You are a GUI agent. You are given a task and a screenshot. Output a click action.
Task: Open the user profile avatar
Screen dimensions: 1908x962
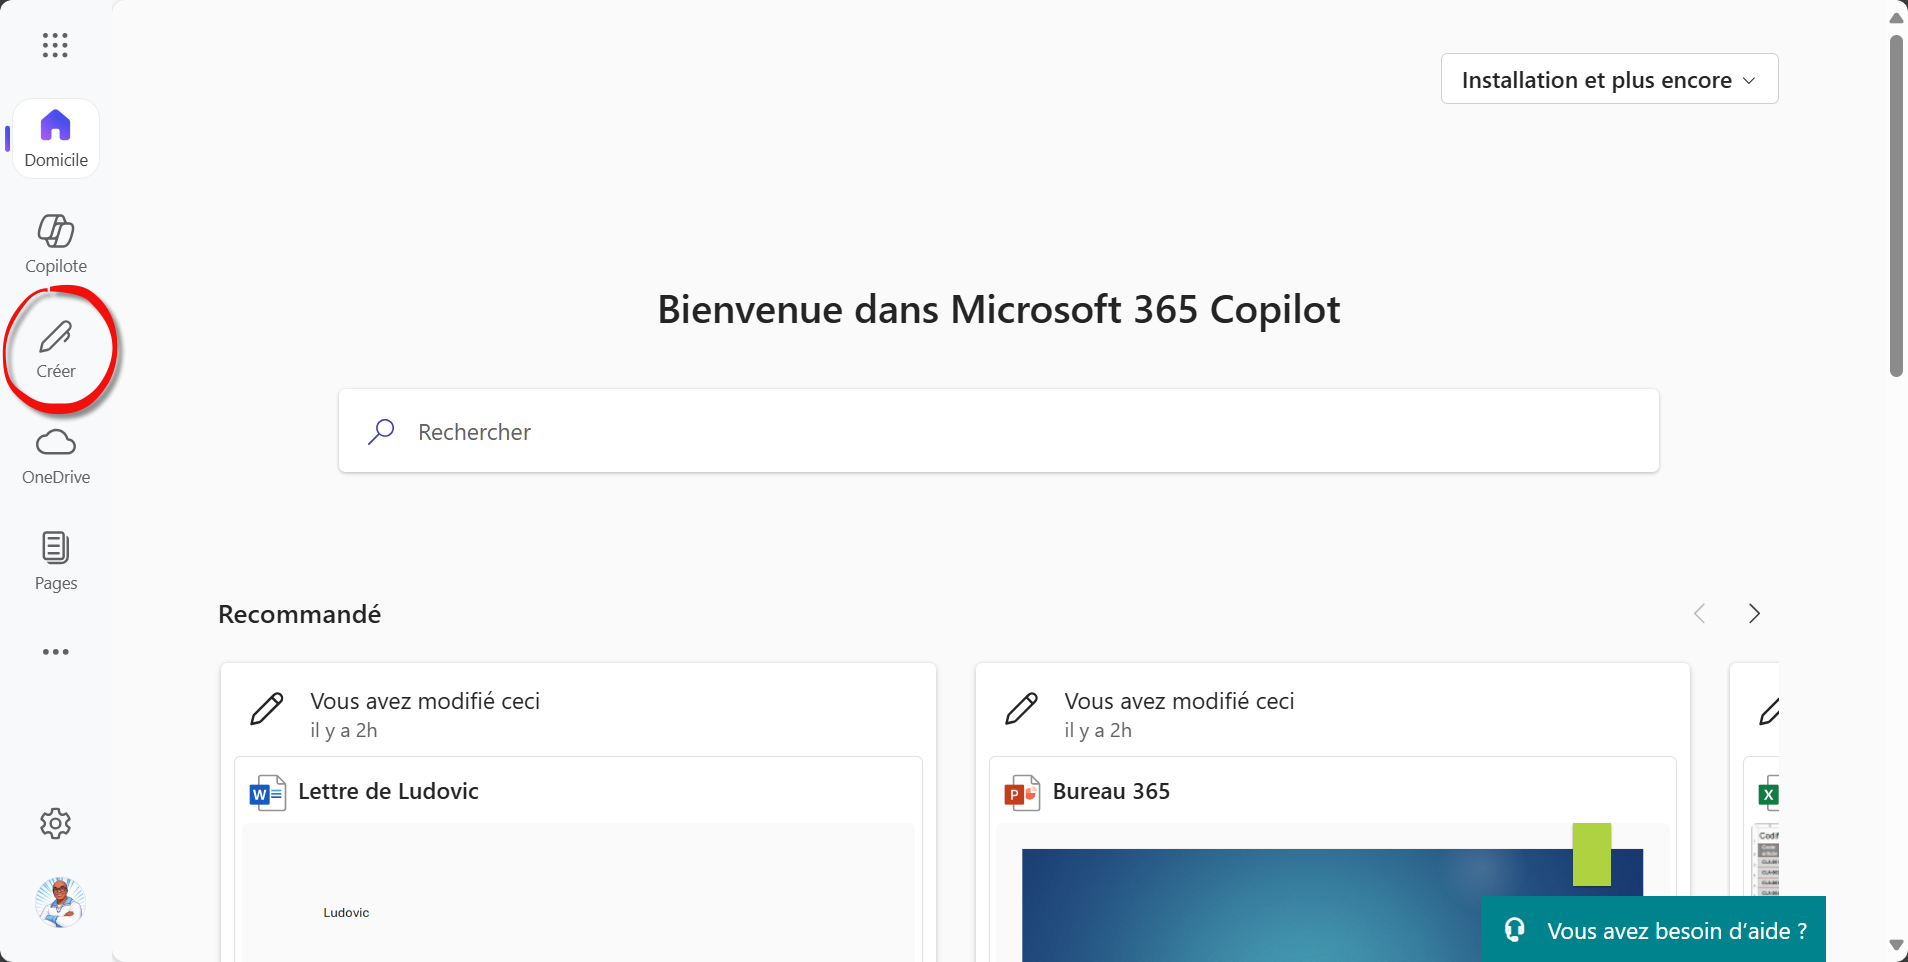point(60,903)
